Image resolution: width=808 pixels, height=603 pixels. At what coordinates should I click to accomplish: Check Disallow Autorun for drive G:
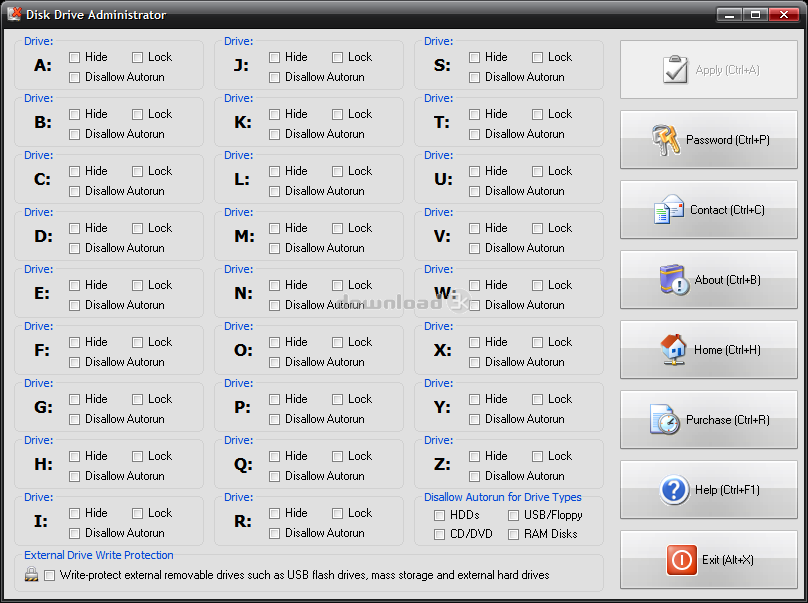pos(75,420)
